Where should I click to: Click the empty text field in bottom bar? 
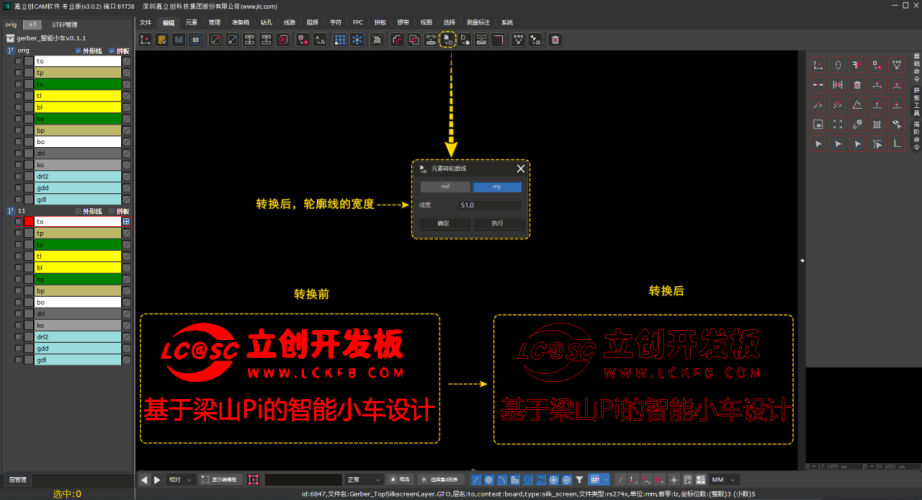point(303,479)
